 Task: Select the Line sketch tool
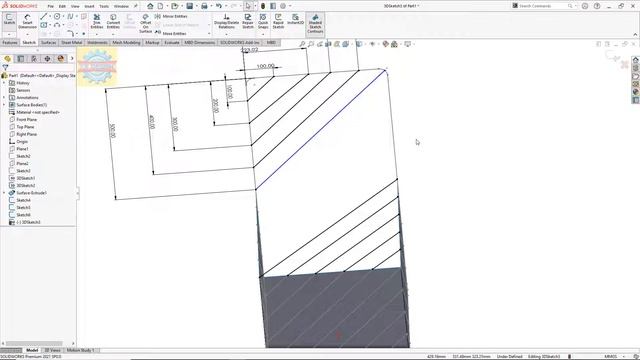point(43,16)
